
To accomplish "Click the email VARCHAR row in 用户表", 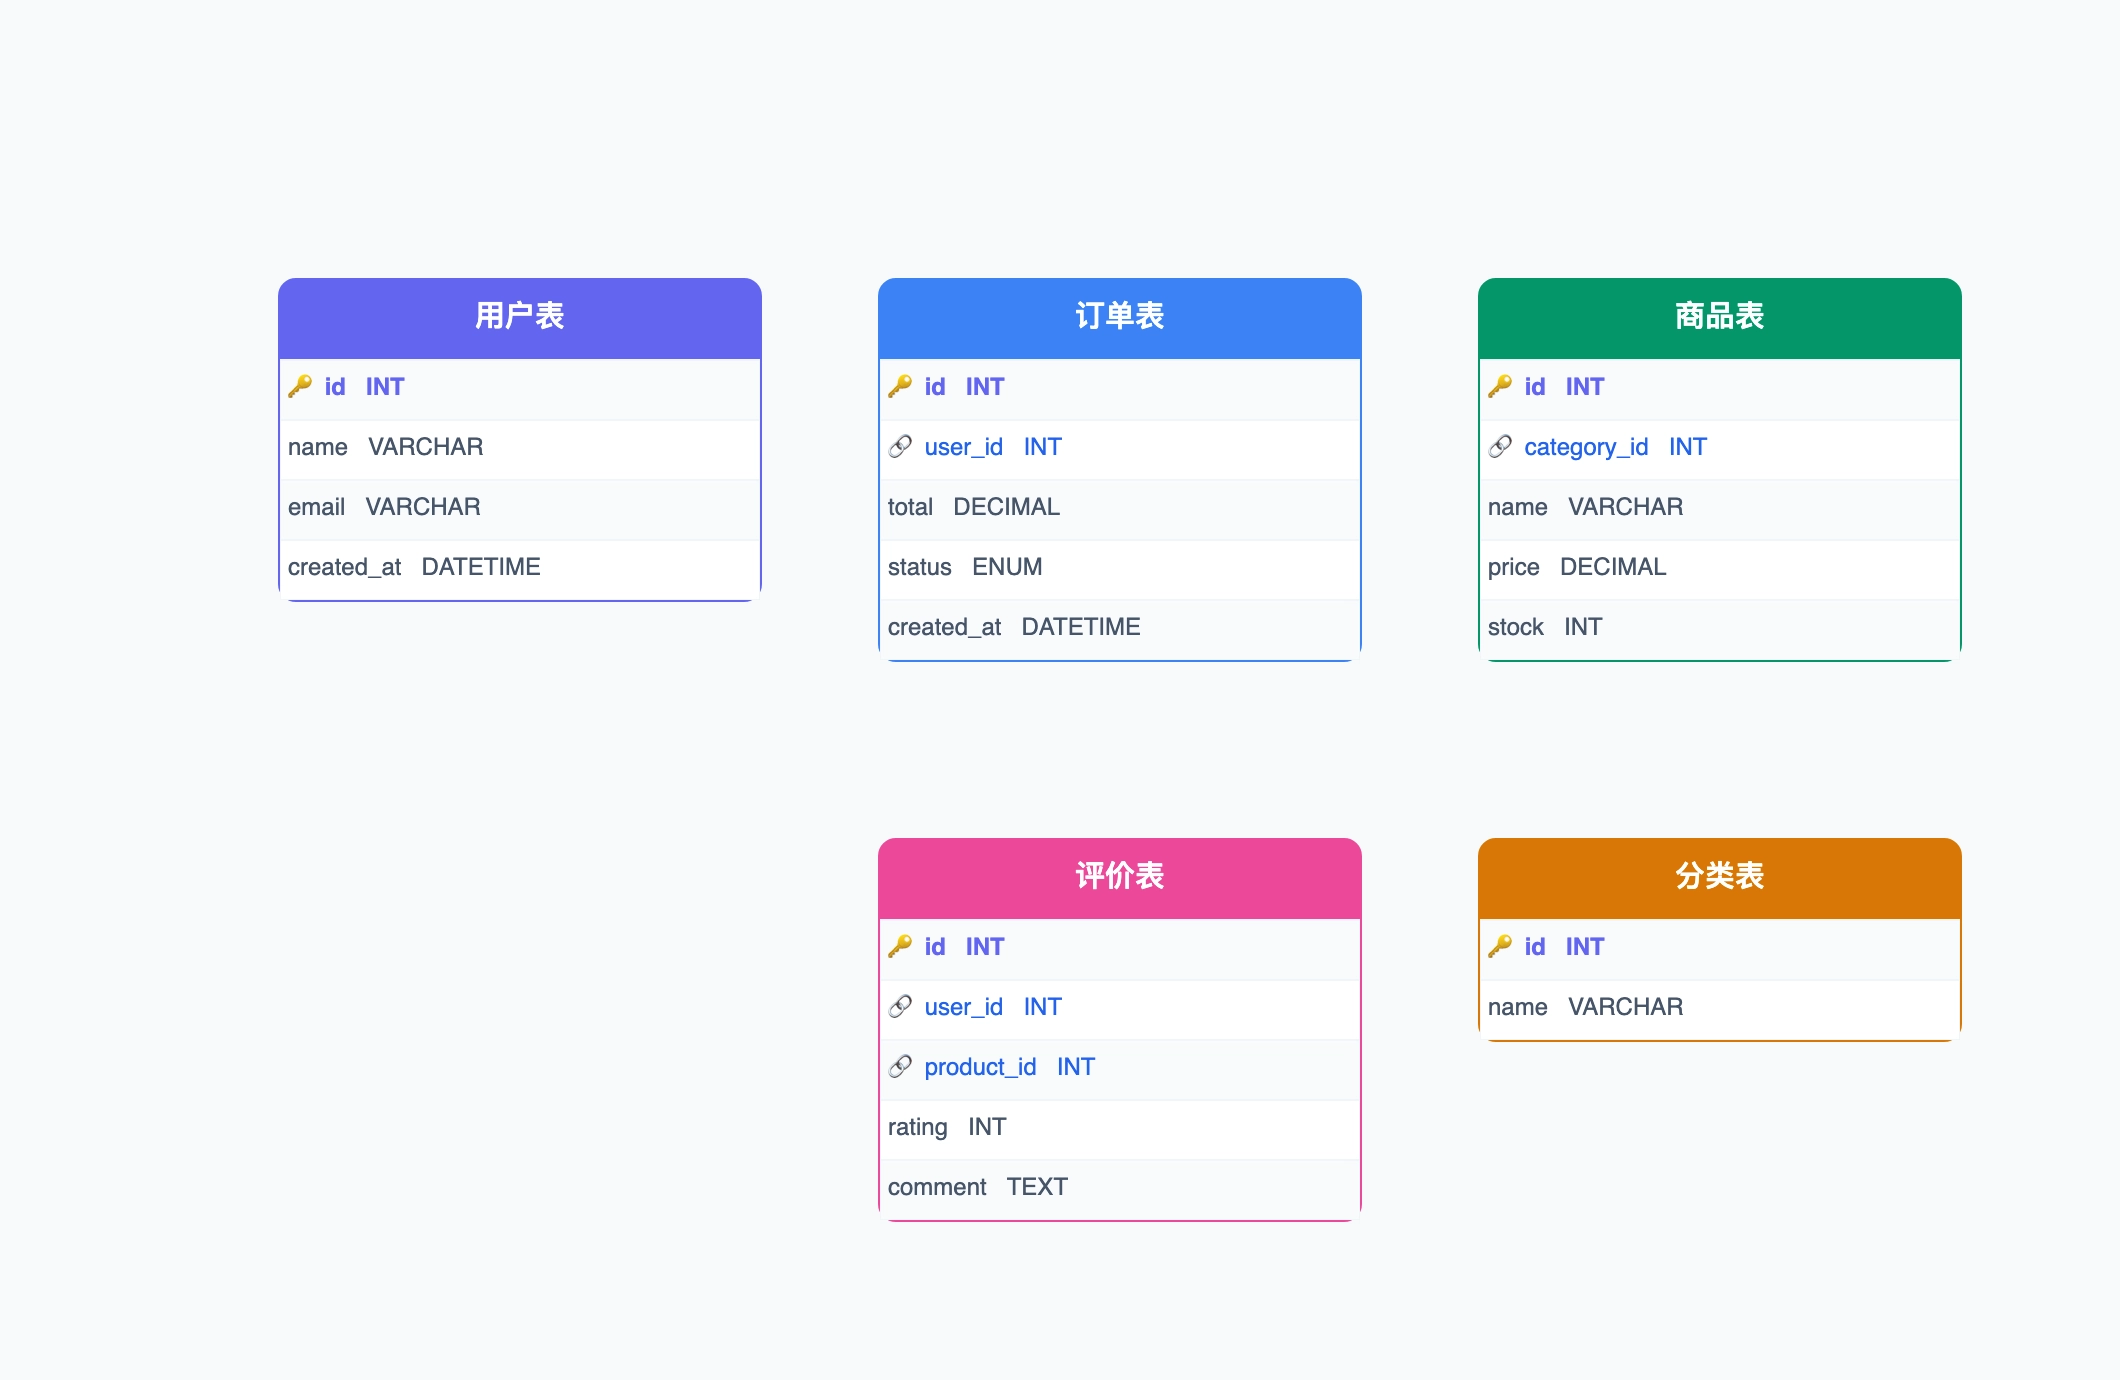I will coord(519,508).
